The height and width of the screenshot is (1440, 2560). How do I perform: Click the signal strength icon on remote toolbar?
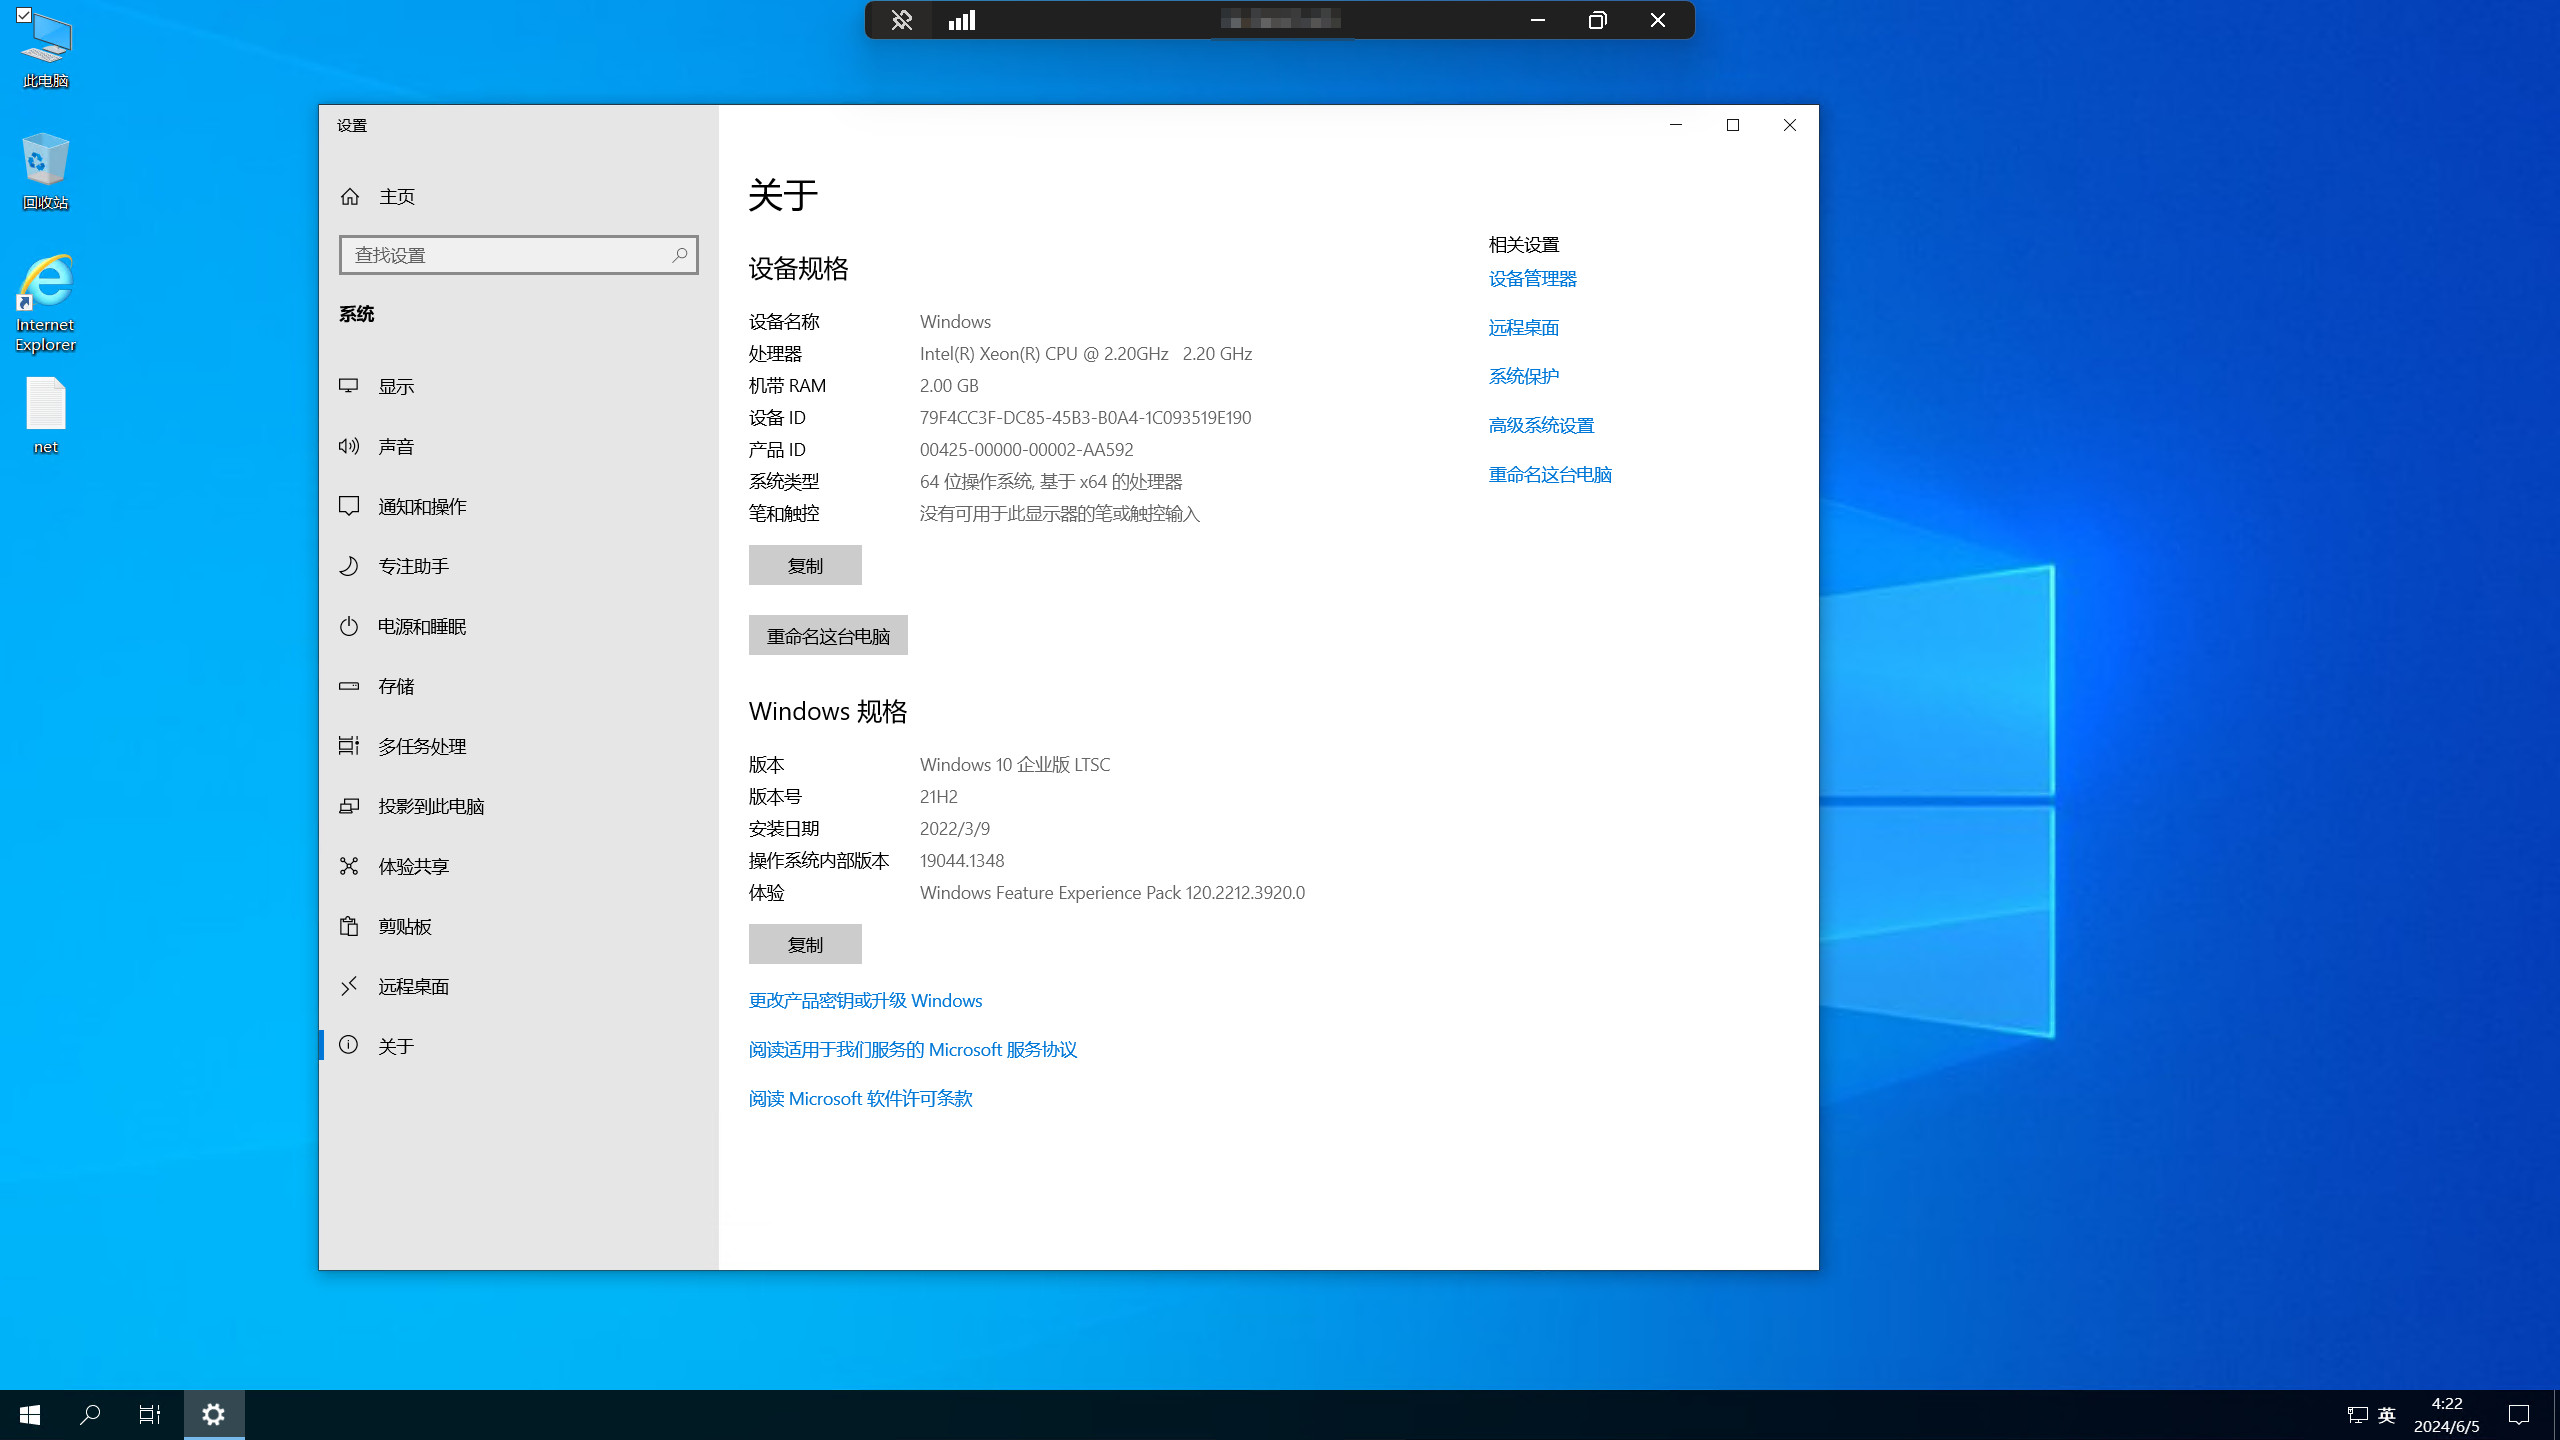click(x=962, y=20)
